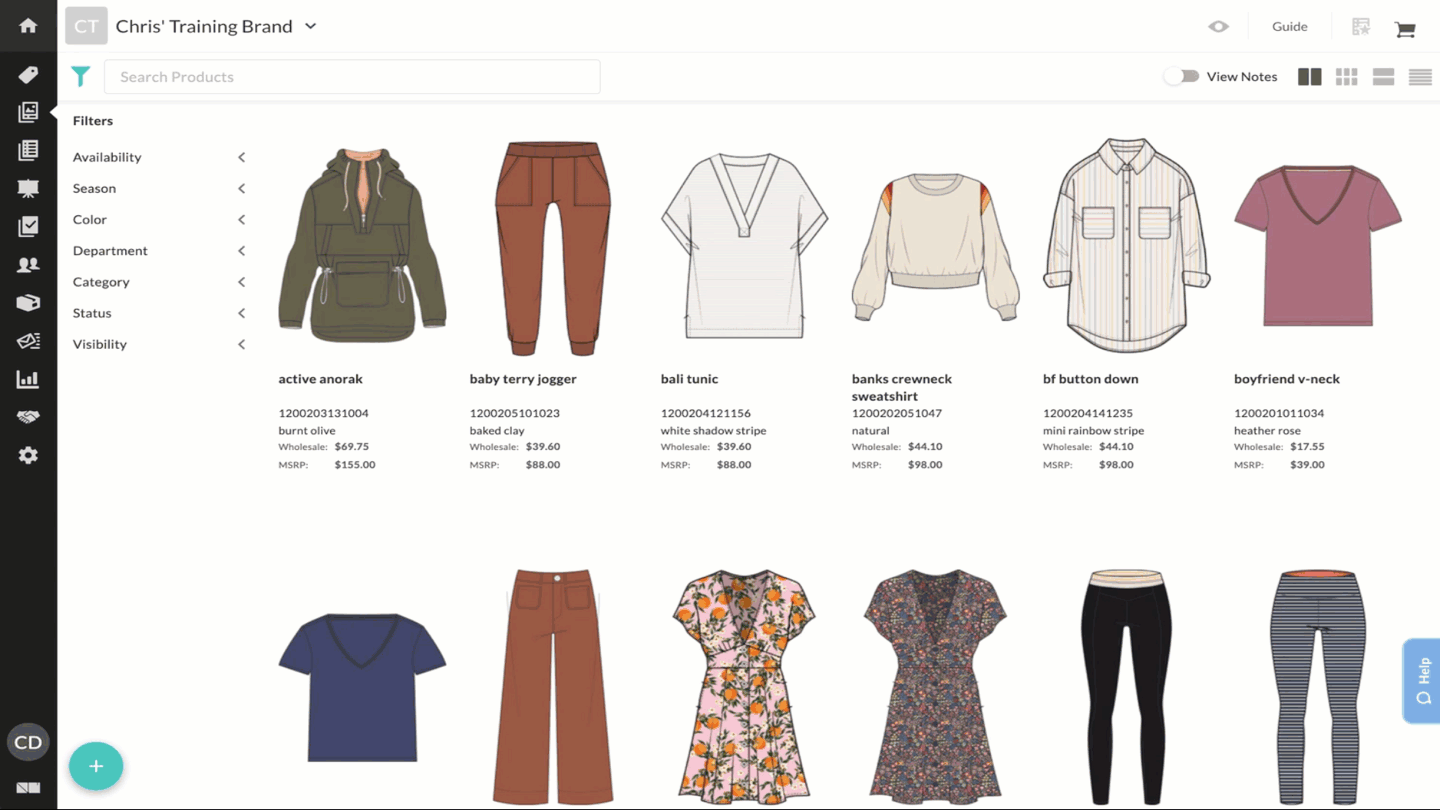Click the eye preview icon
This screenshot has height=810, width=1440.
1218,27
